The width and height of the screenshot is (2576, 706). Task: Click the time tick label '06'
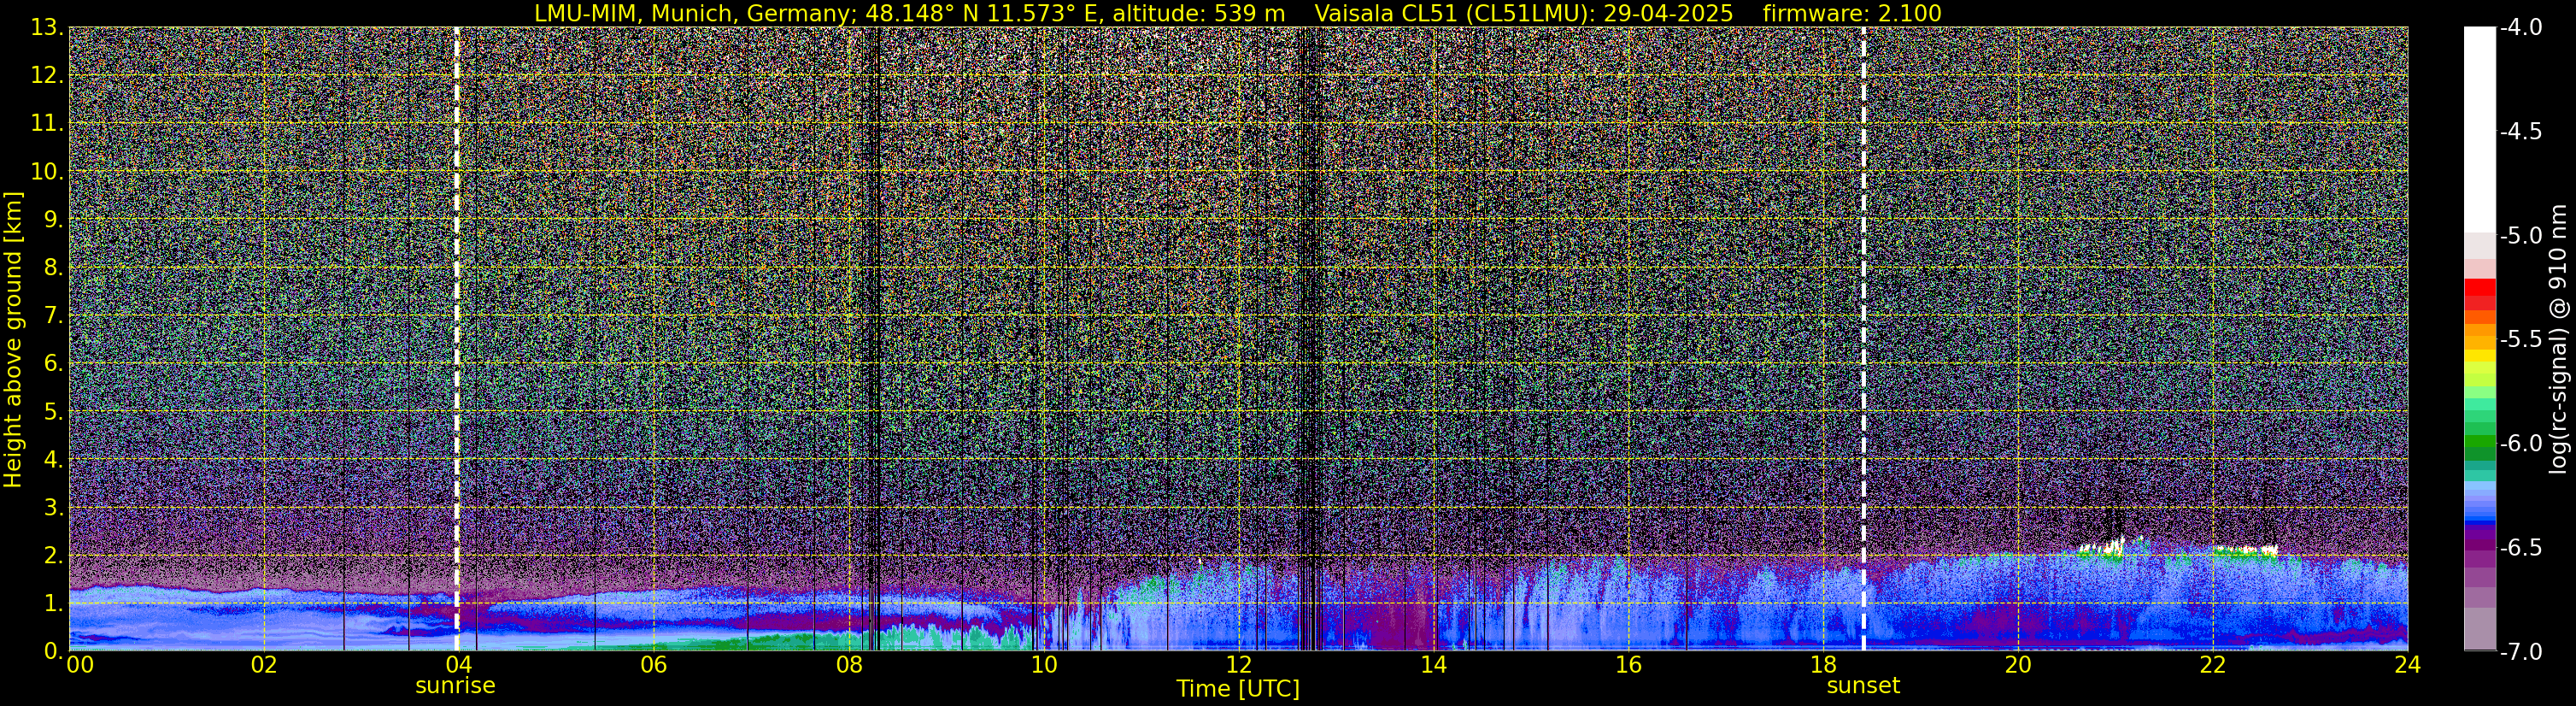(x=653, y=665)
